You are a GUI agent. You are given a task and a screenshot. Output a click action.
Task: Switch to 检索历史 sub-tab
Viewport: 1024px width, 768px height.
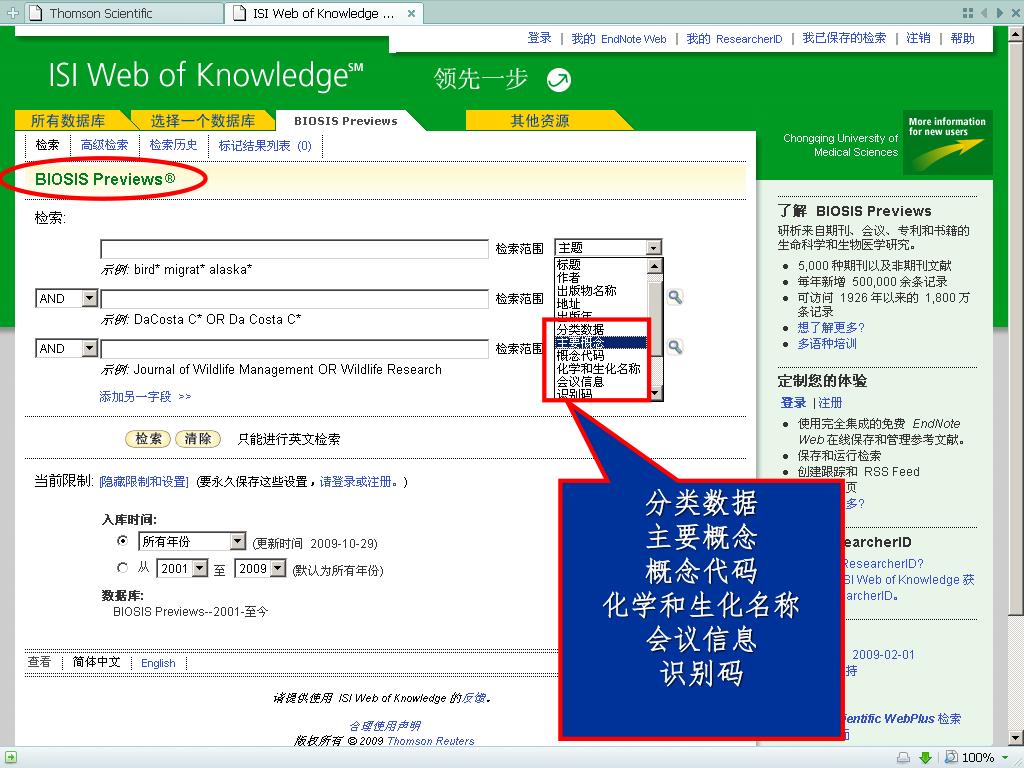173,145
